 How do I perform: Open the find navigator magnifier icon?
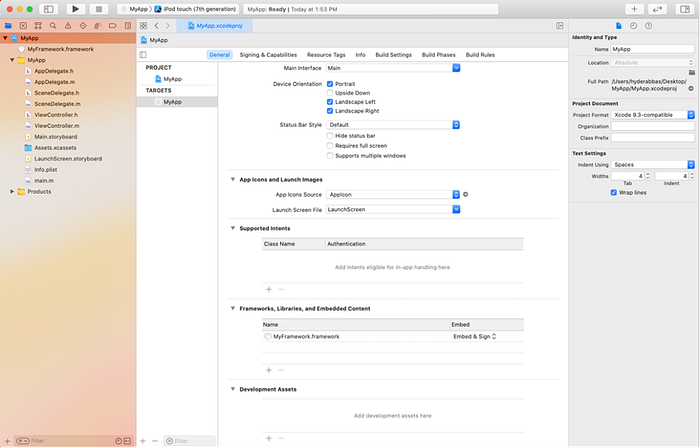pyautogui.click(x=53, y=26)
